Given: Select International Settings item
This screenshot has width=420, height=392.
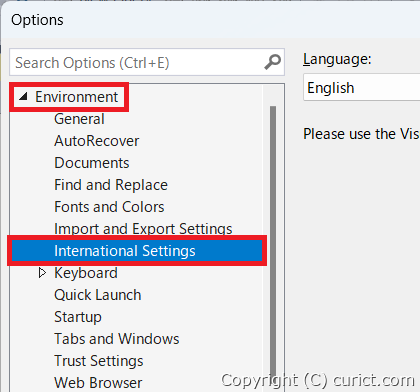Looking at the screenshot, I should point(137,251).
